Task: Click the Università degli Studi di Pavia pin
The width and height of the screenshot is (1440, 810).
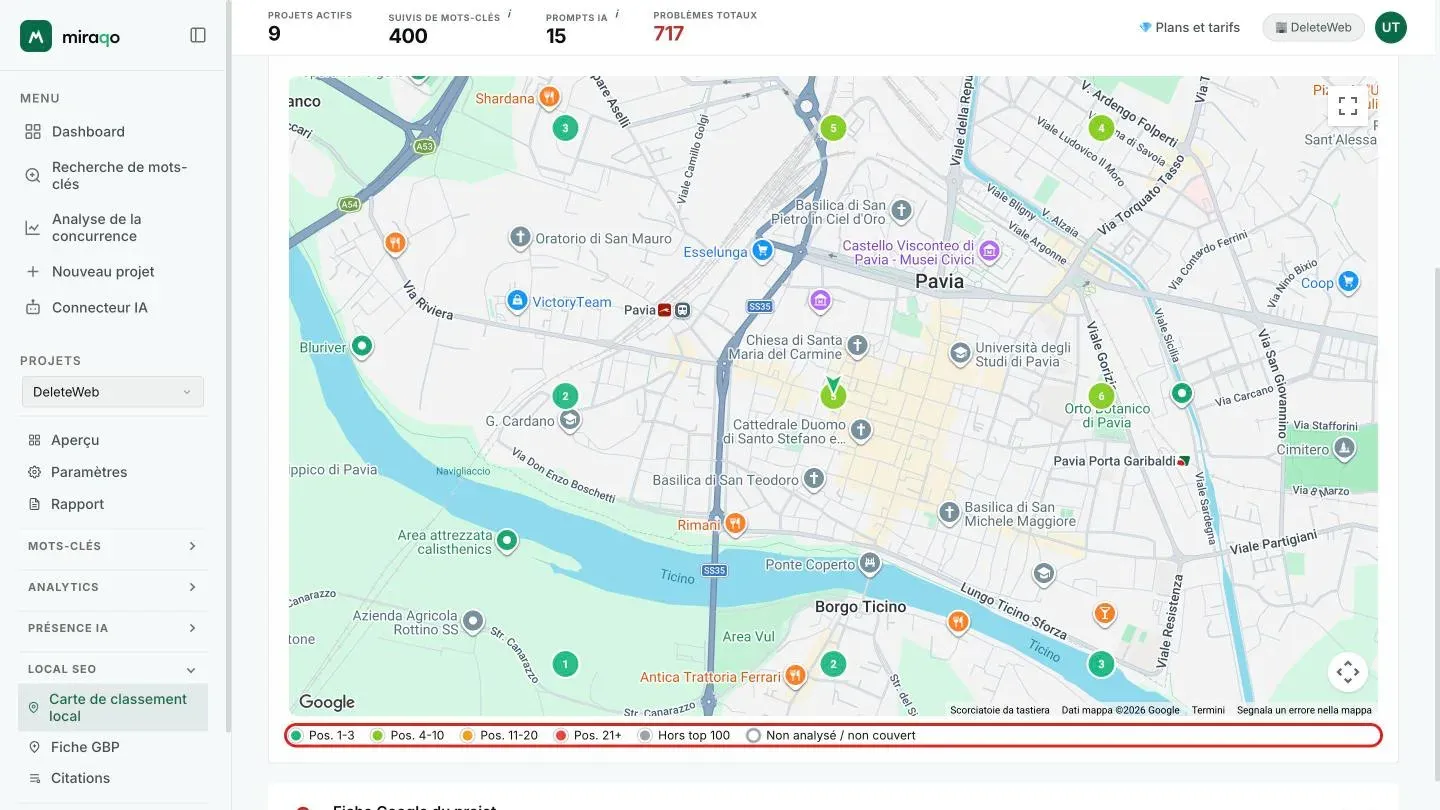Action: [x=960, y=353]
